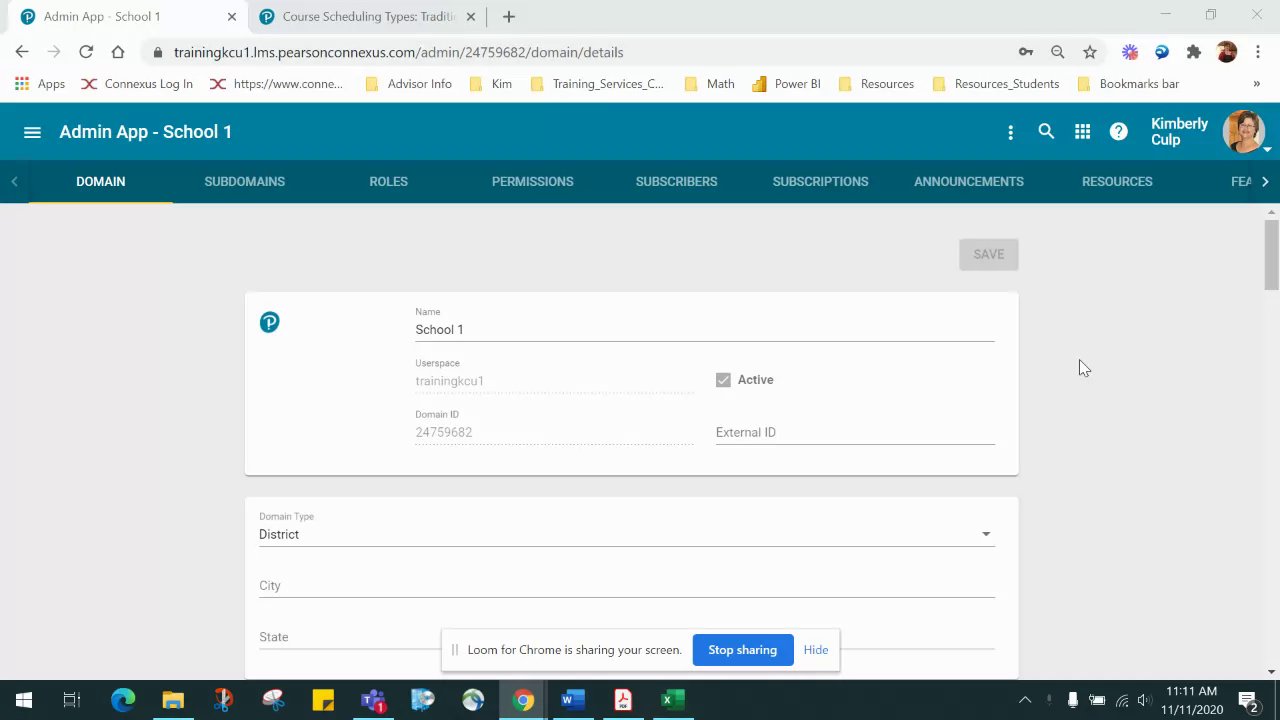Click the search magnifier icon in header
This screenshot has height=720, width=1280.
pyautogui.click(x=1046, y=131)
